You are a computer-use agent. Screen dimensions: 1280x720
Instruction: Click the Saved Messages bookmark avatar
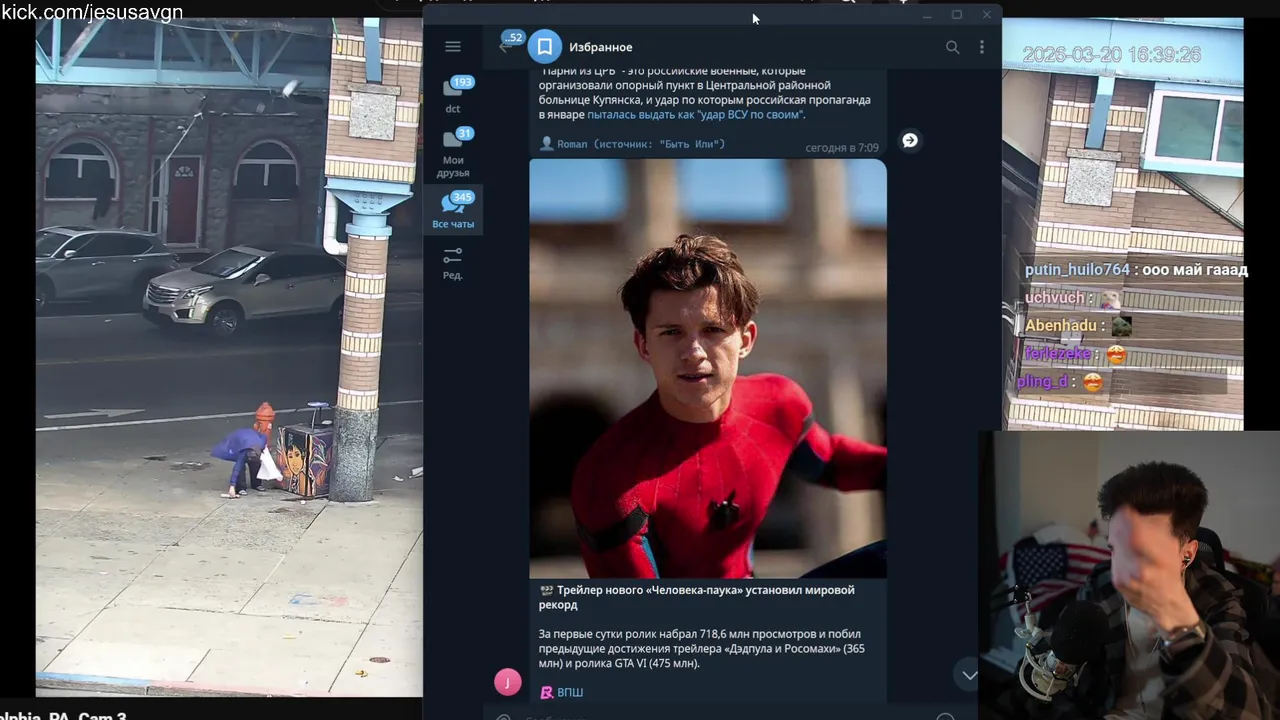545,47
